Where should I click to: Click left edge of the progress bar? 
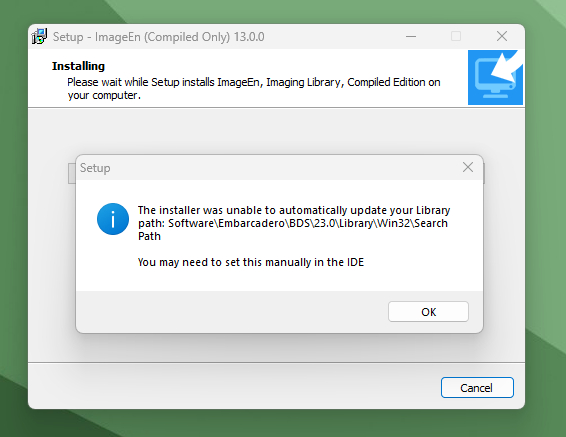pyautogui.click(x=72, y=173)
